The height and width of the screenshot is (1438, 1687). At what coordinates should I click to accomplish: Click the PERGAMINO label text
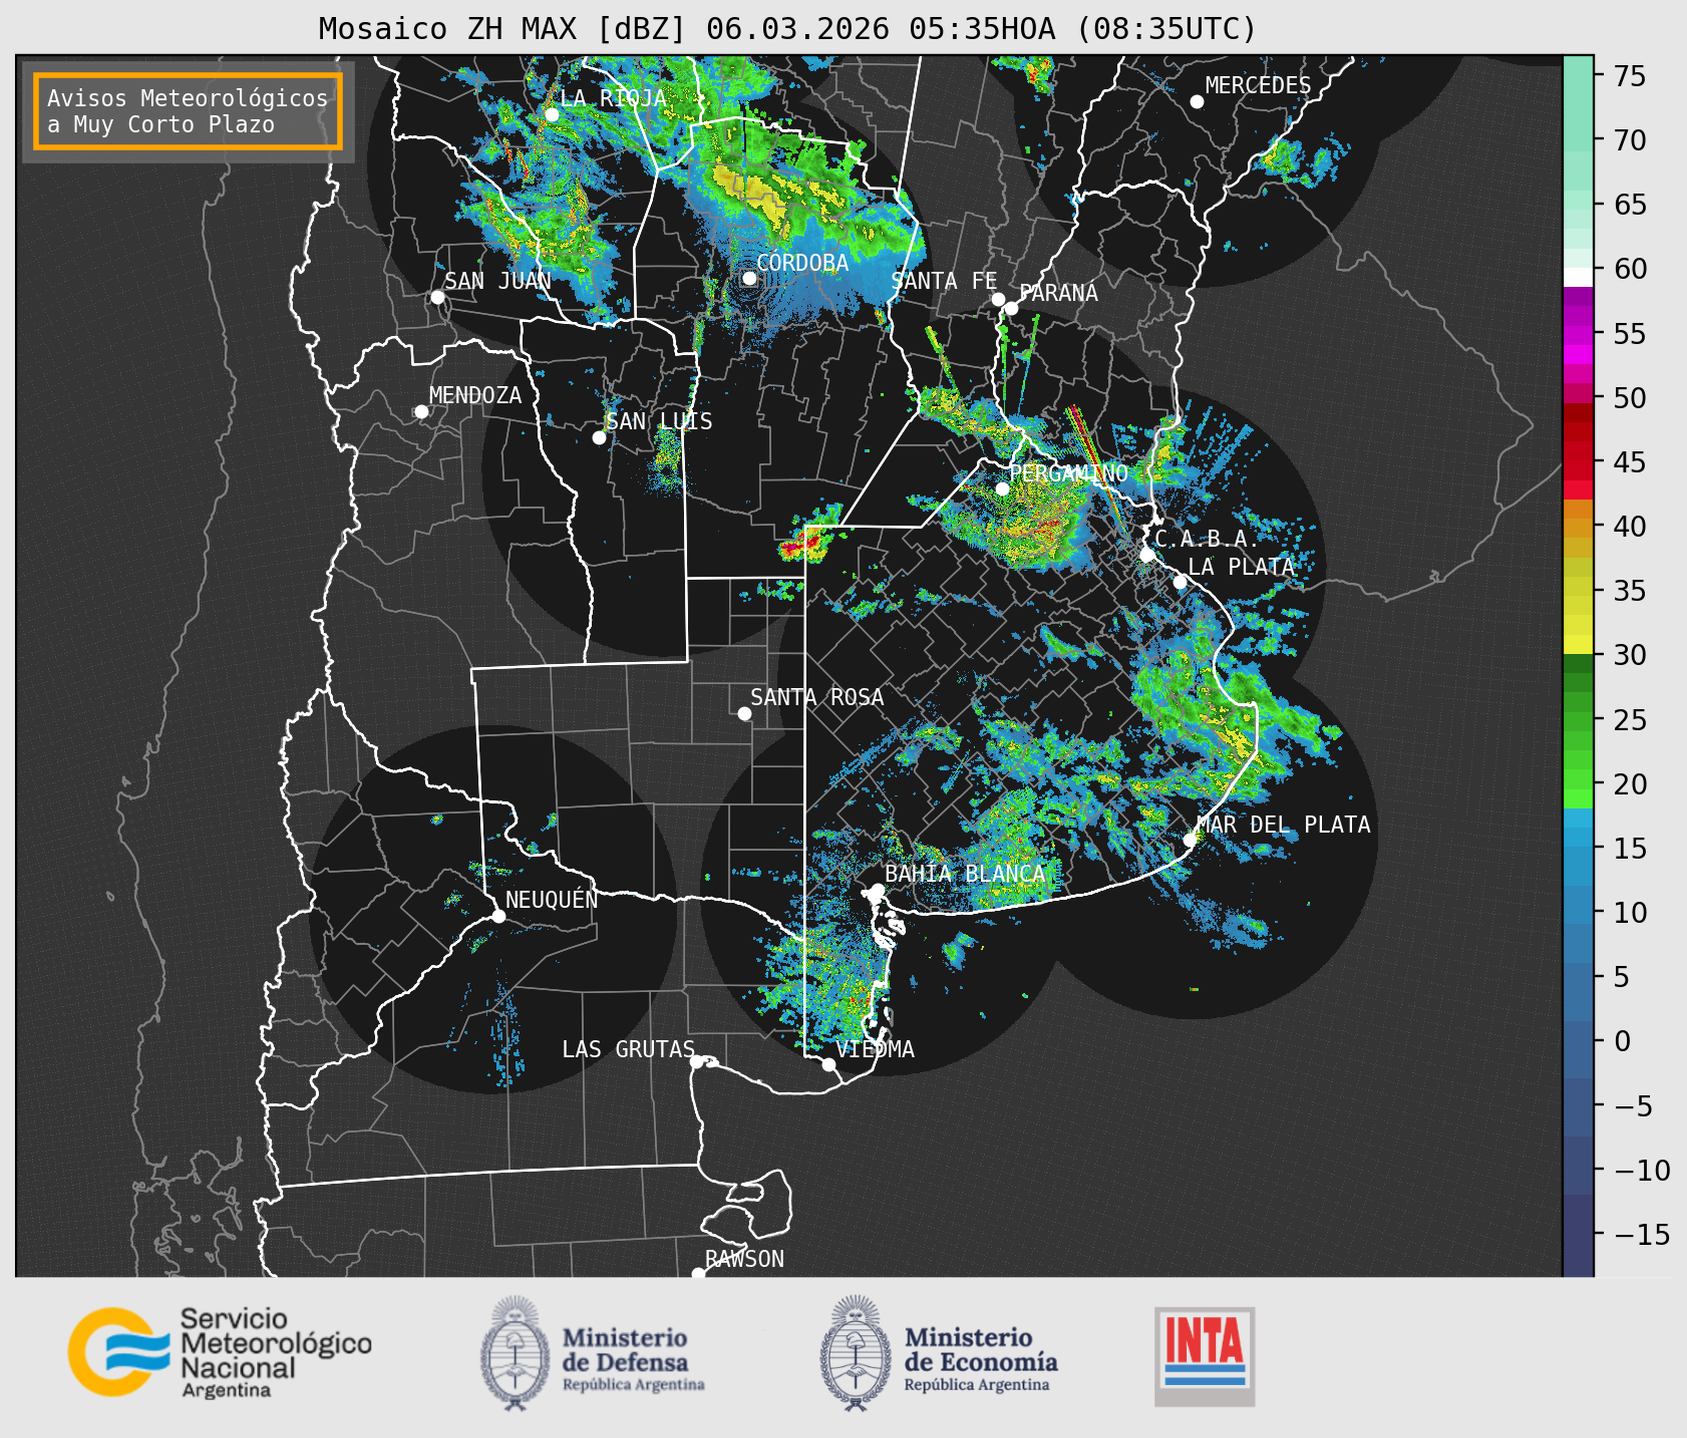point(1068,473)
